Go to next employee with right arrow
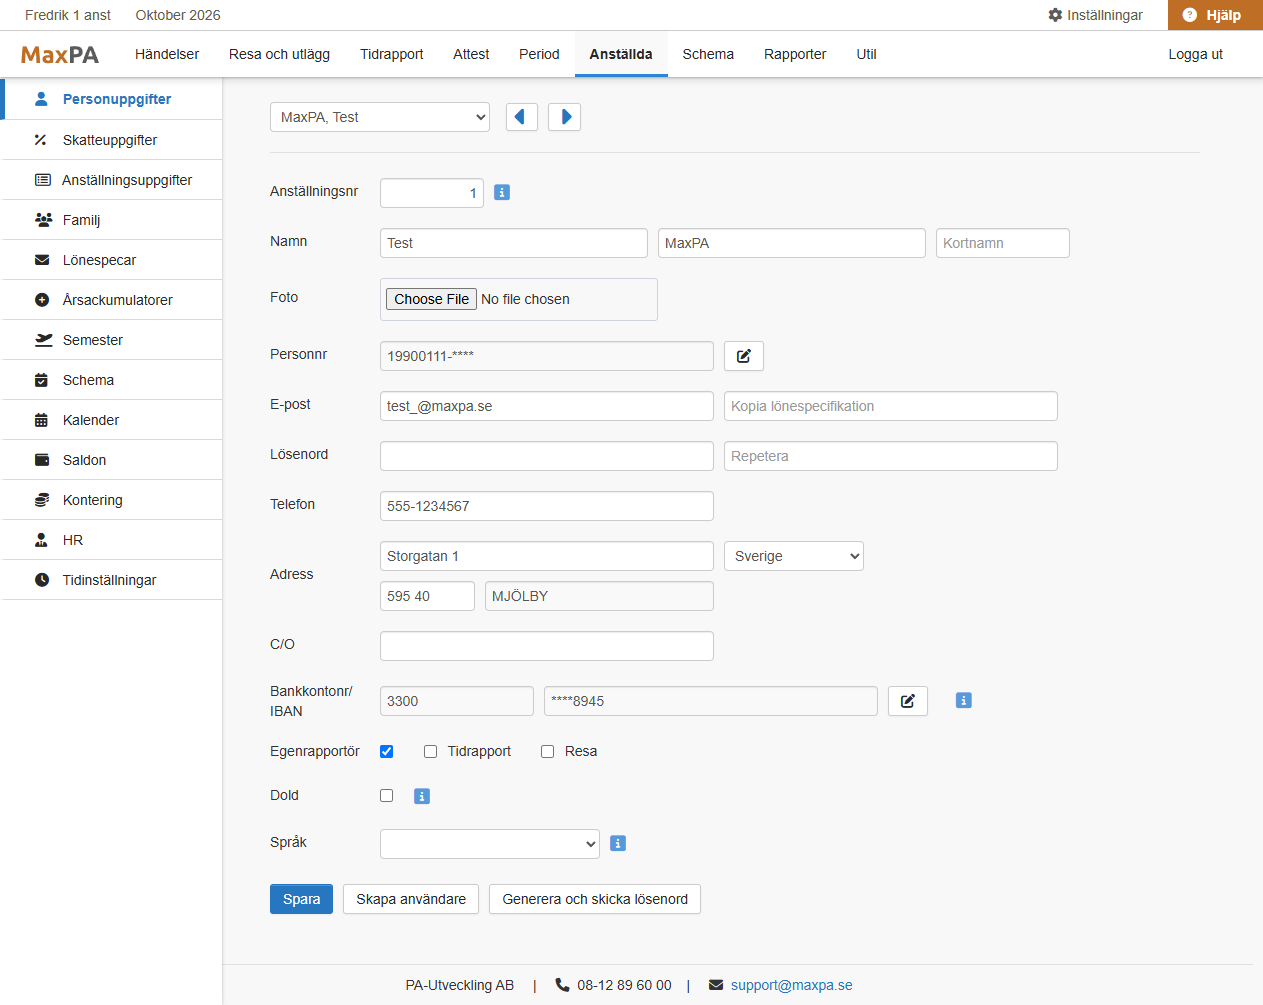The height and width of the screenshot is (1005, 1263). tap(564, 117)
